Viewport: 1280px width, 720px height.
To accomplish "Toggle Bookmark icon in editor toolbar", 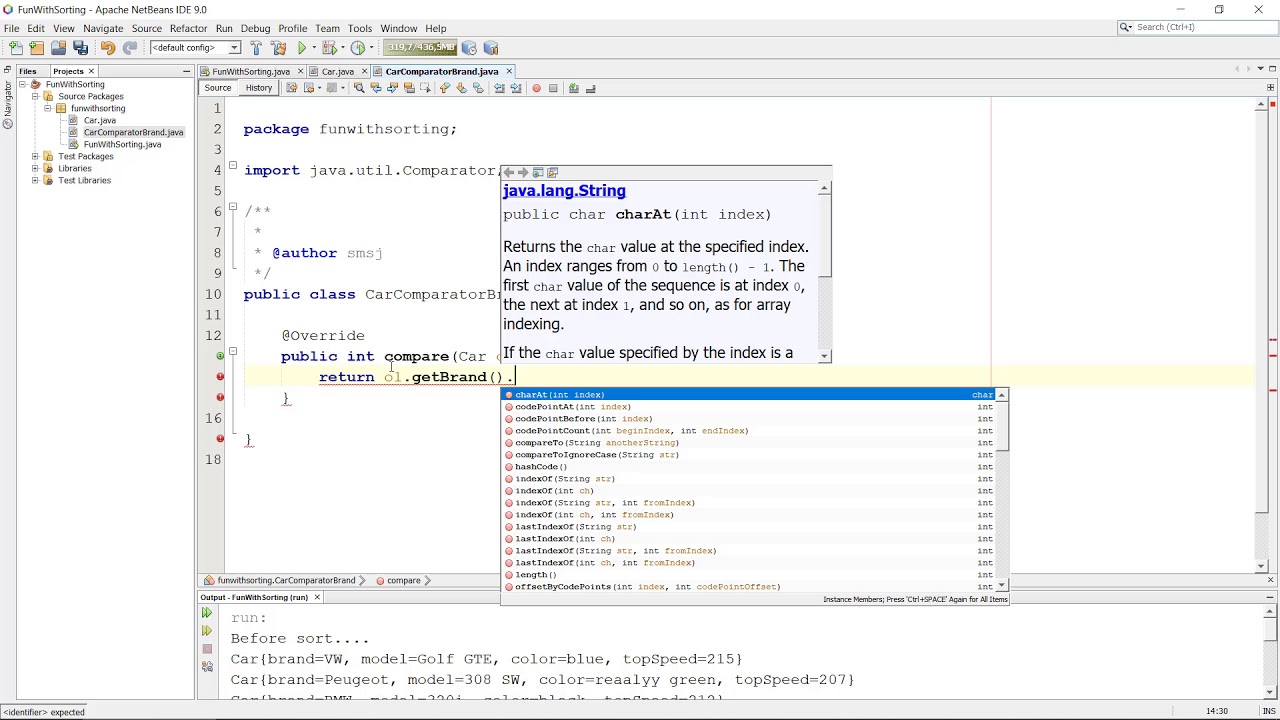I will tap(478, 88).
